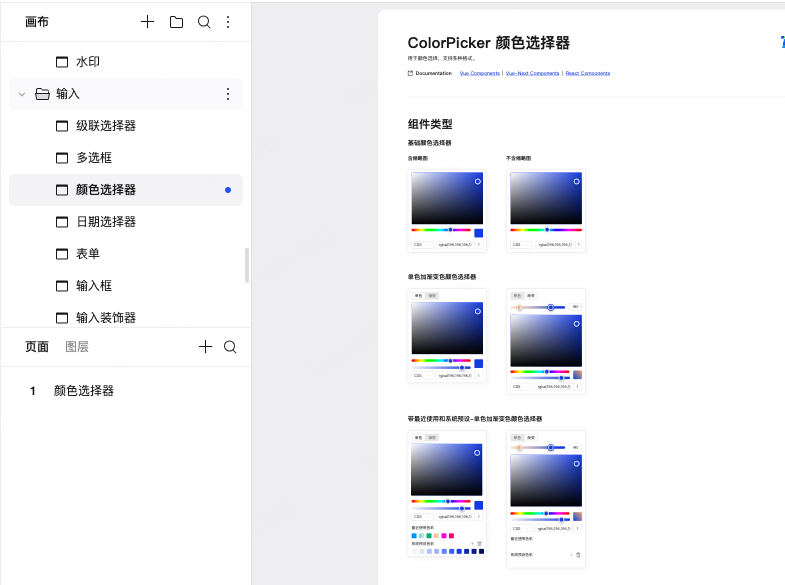Click frame icon beside 表单

click(62, 254)
